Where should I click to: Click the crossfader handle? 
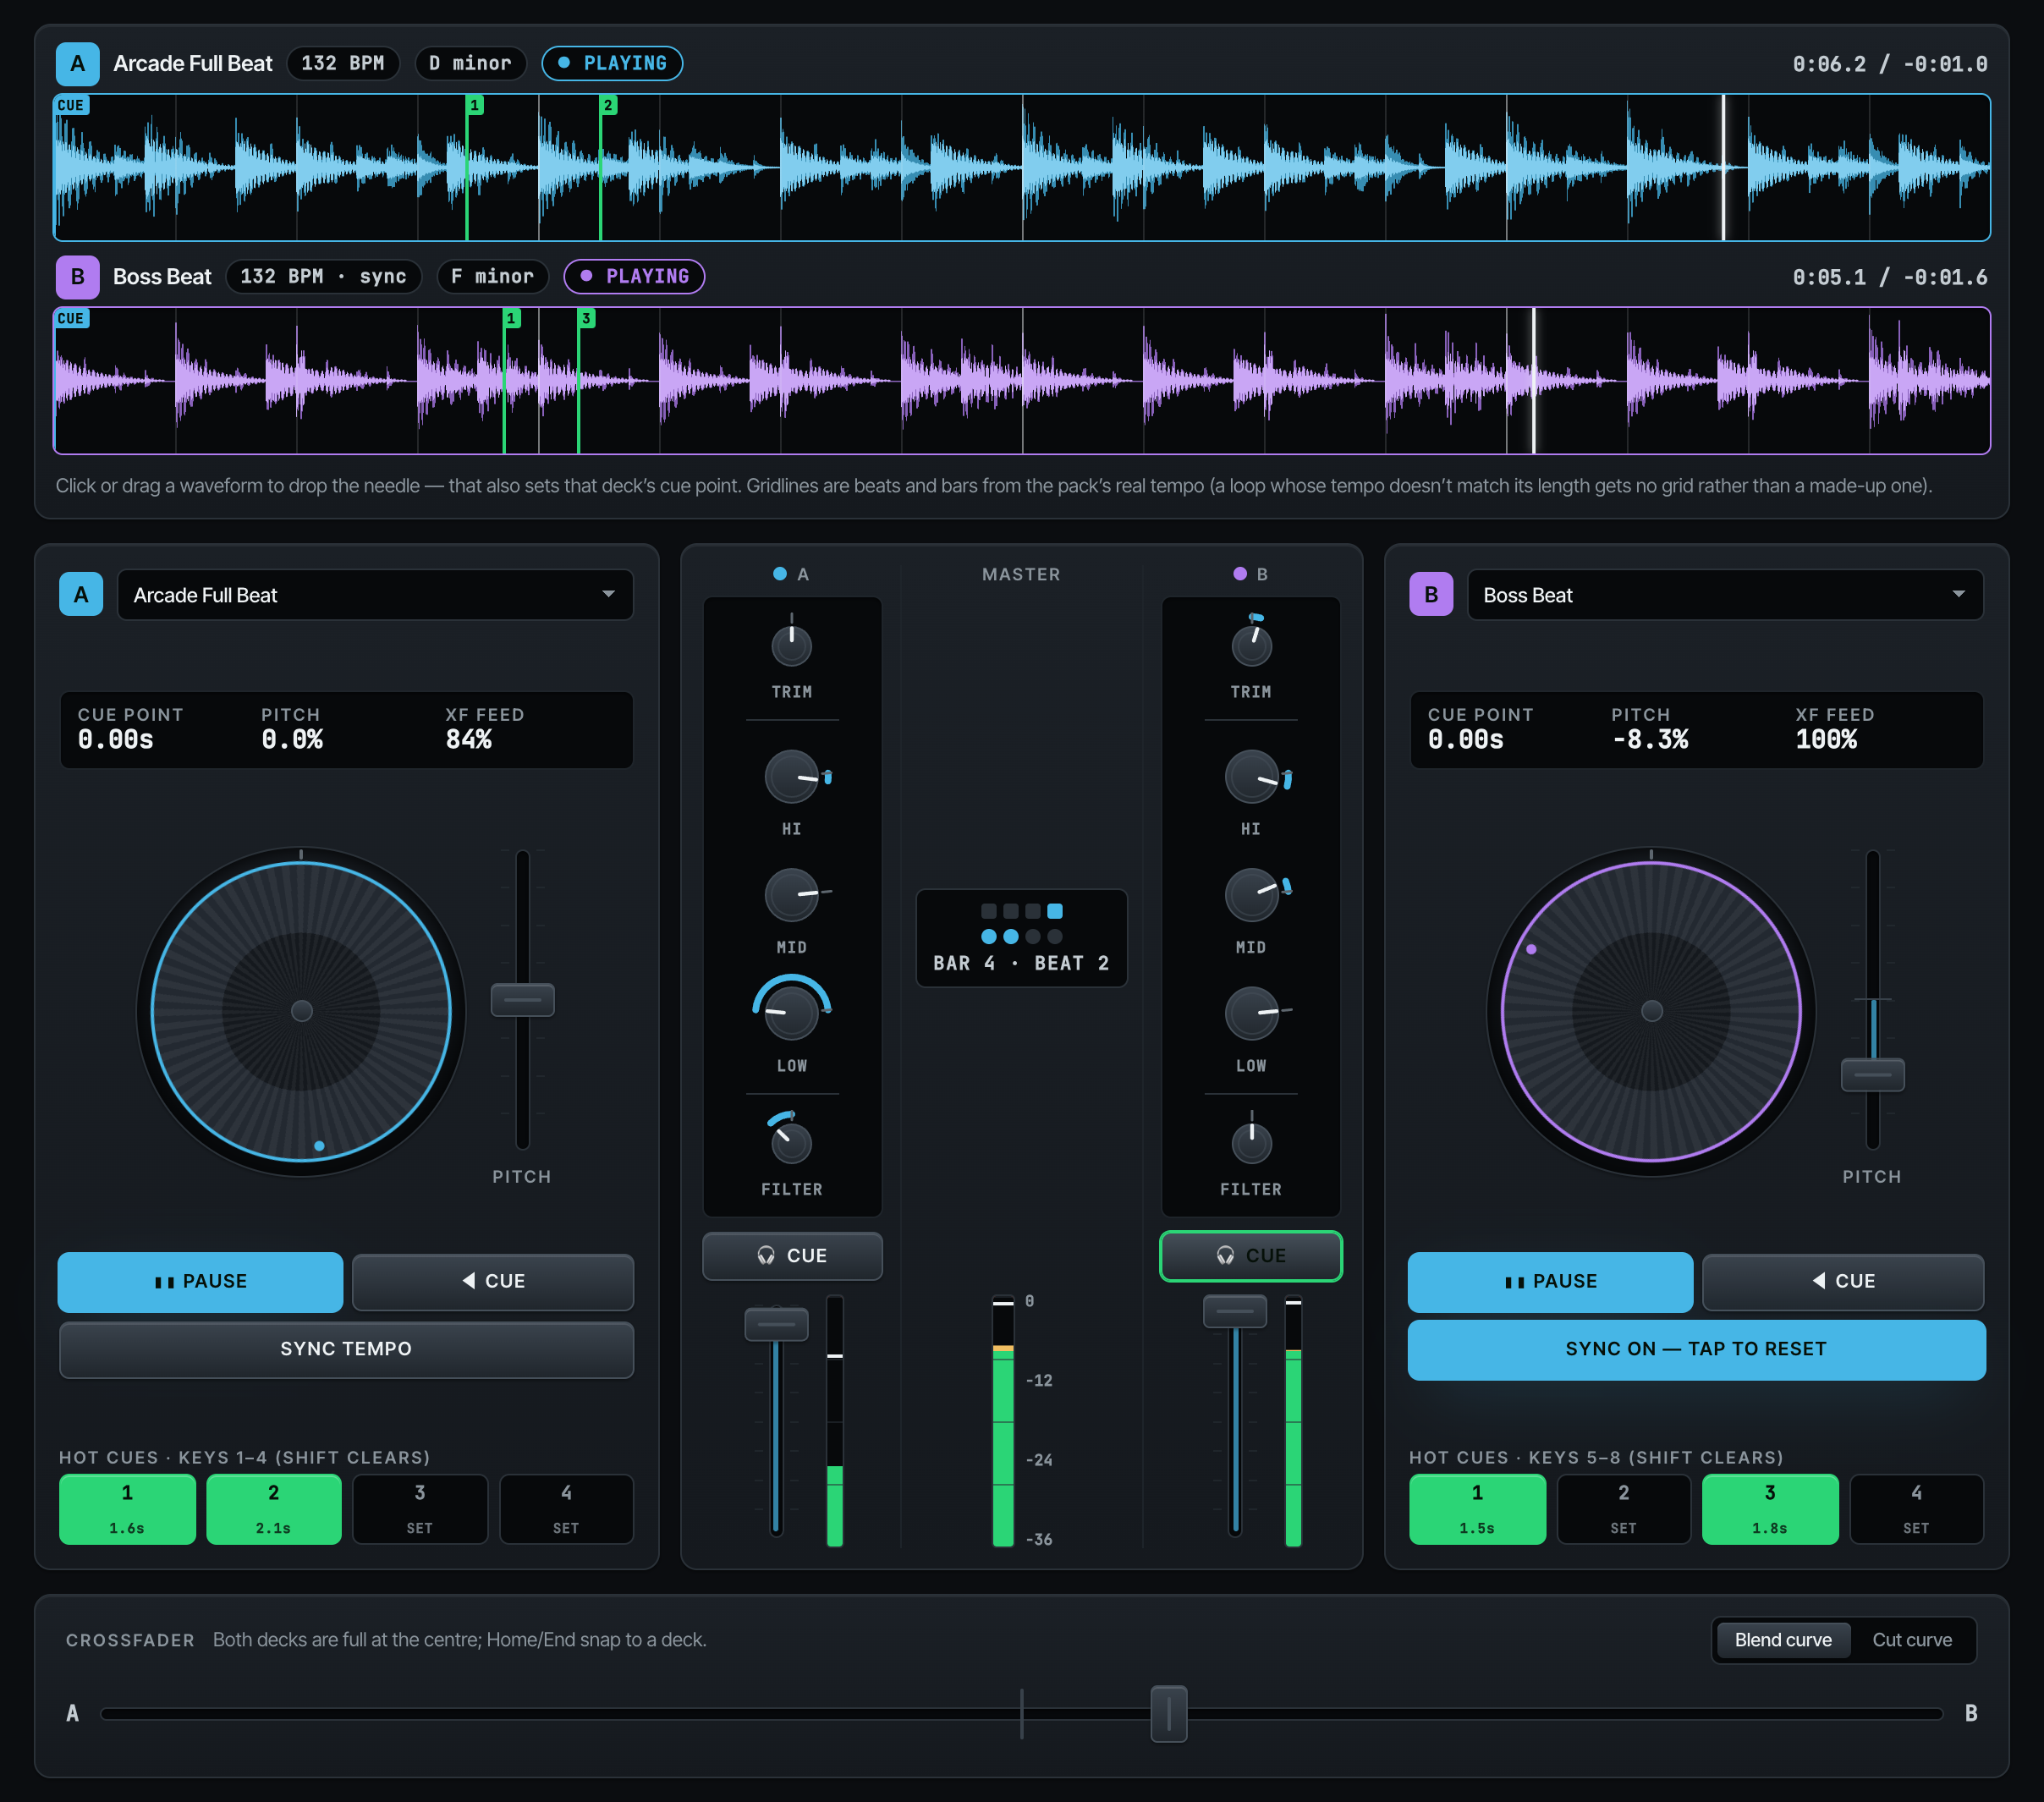click(1168, 1713)
